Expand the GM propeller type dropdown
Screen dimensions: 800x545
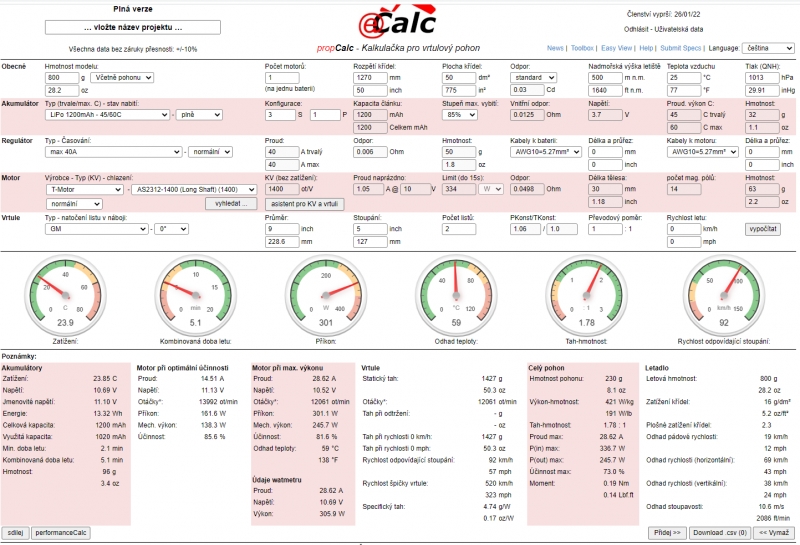click(x=96, y=228)
